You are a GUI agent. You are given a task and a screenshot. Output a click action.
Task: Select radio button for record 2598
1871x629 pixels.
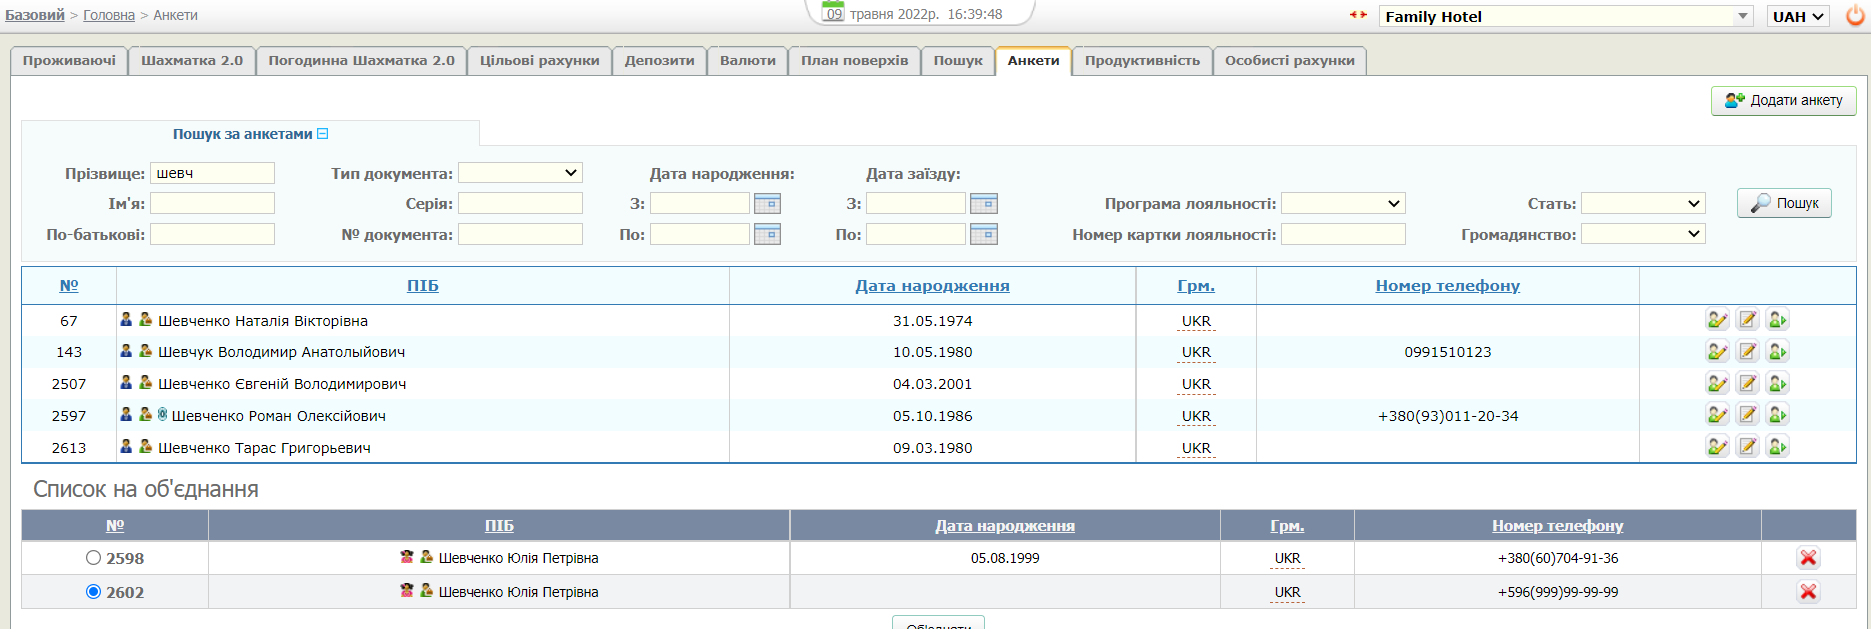(94, 558)
